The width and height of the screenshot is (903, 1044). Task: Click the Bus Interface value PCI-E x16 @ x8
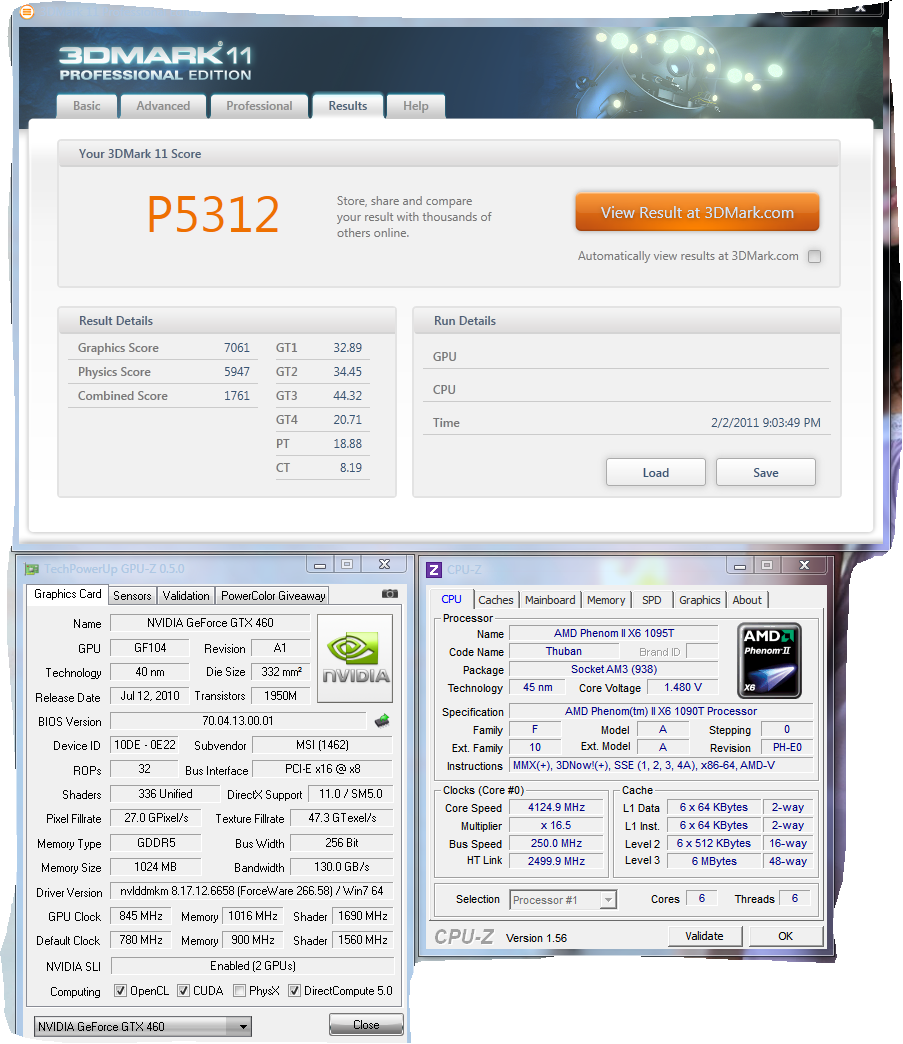pos(323,769)
